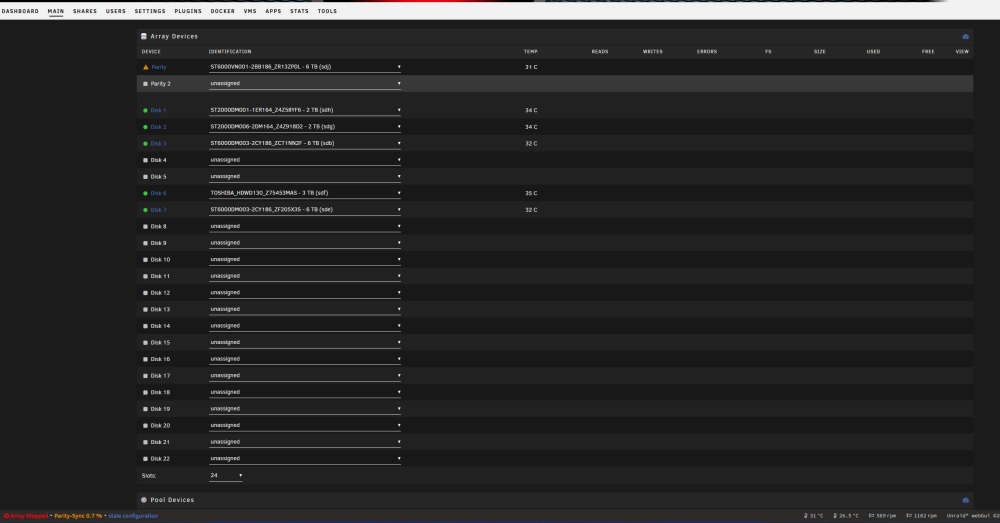Open the VMs tab
Image resolution: width=1000 pixels, height=523 pixels.
pos(250,11)
